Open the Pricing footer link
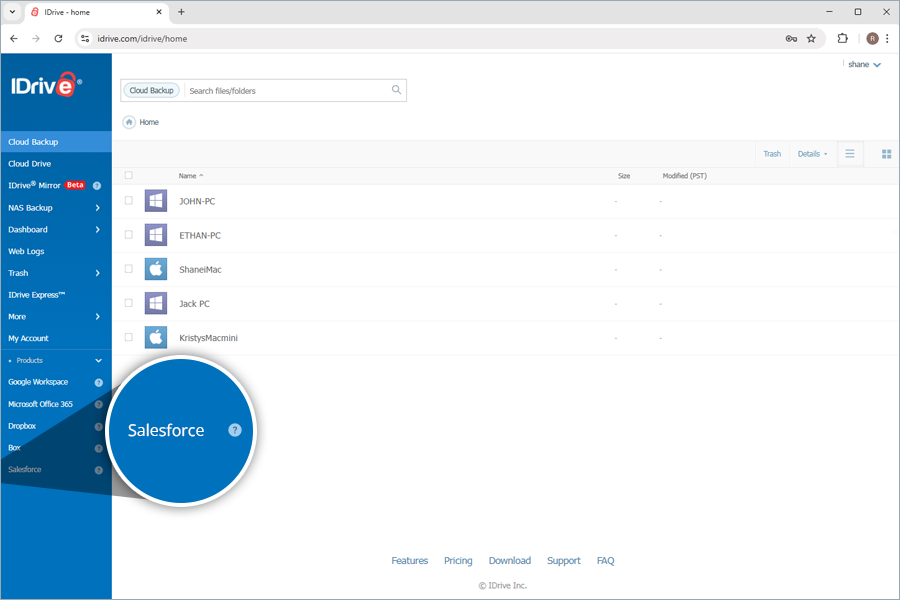Screen dimensions: 900x600 pyautogui.click(x=458, y=561)
